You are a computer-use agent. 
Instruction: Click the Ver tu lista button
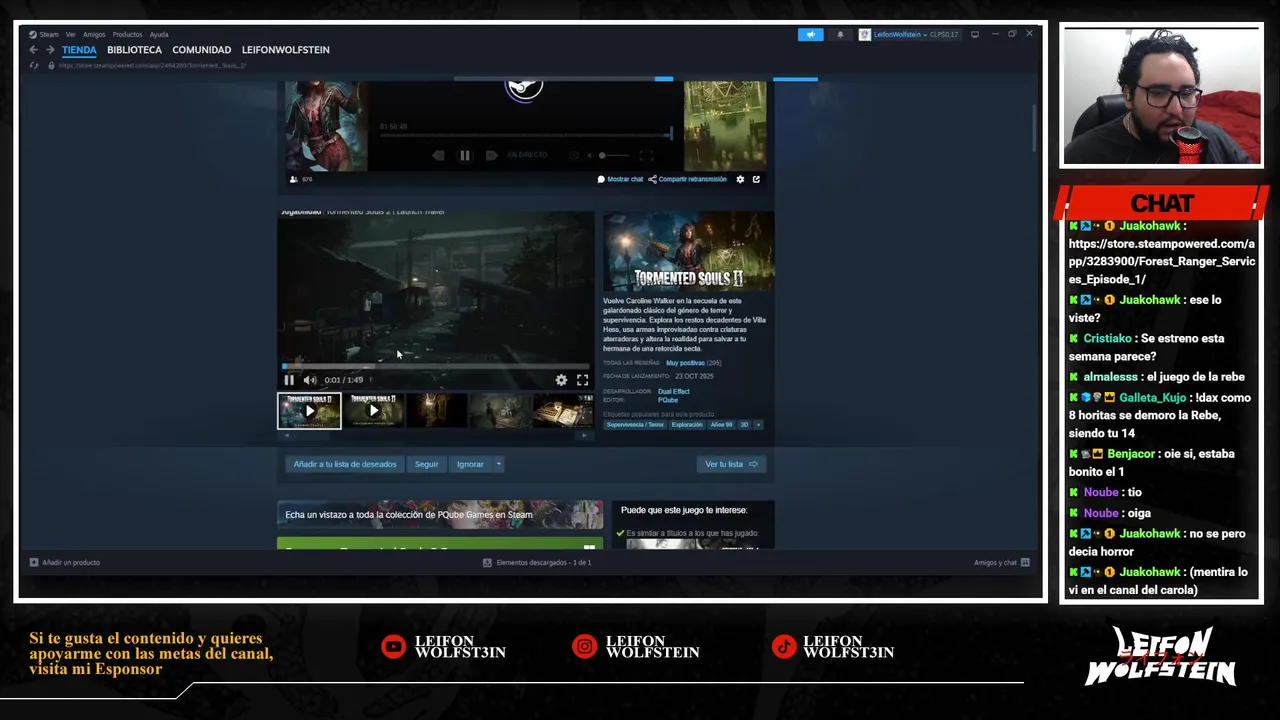click(731, 464)
